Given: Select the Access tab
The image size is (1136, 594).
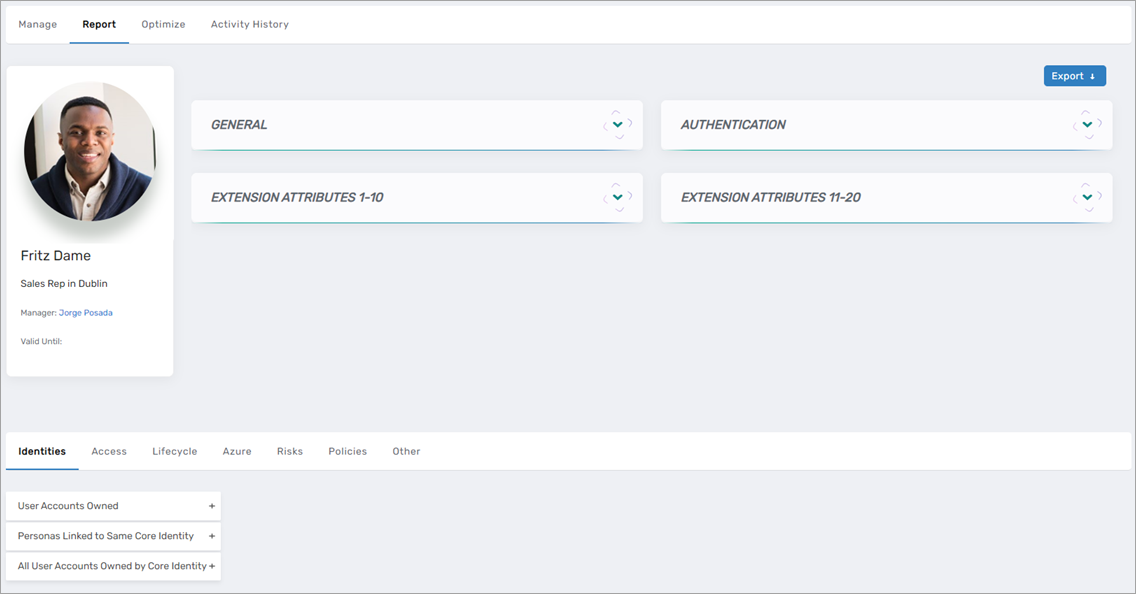Looking at the screenshot, I should 109,451.
